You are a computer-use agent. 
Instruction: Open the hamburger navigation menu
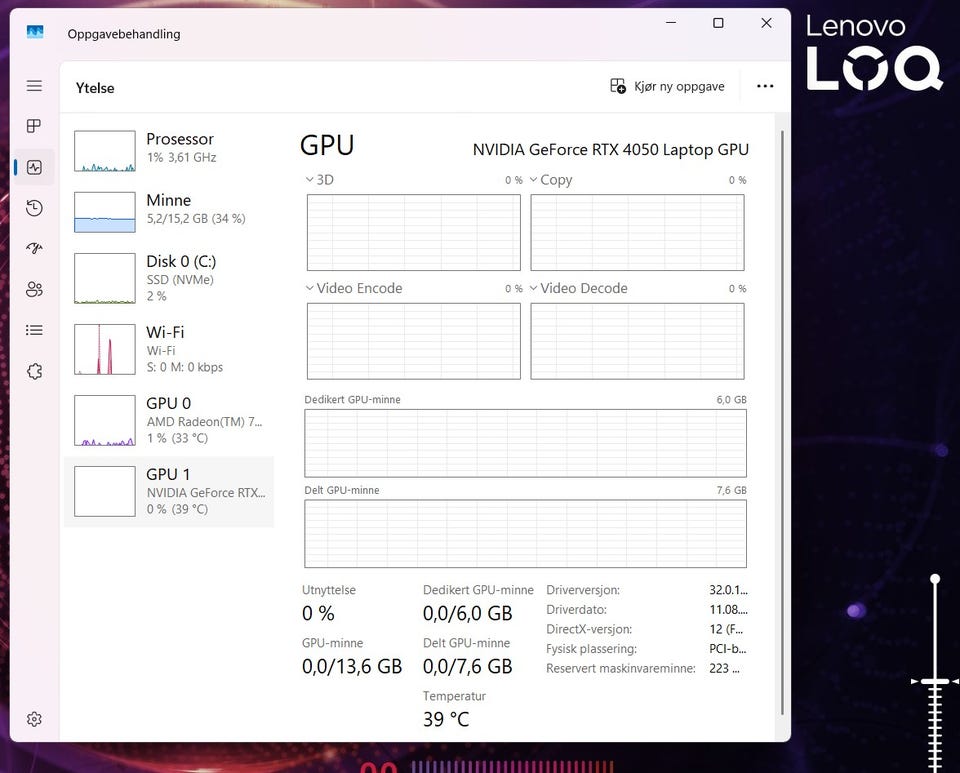point(34,86)
